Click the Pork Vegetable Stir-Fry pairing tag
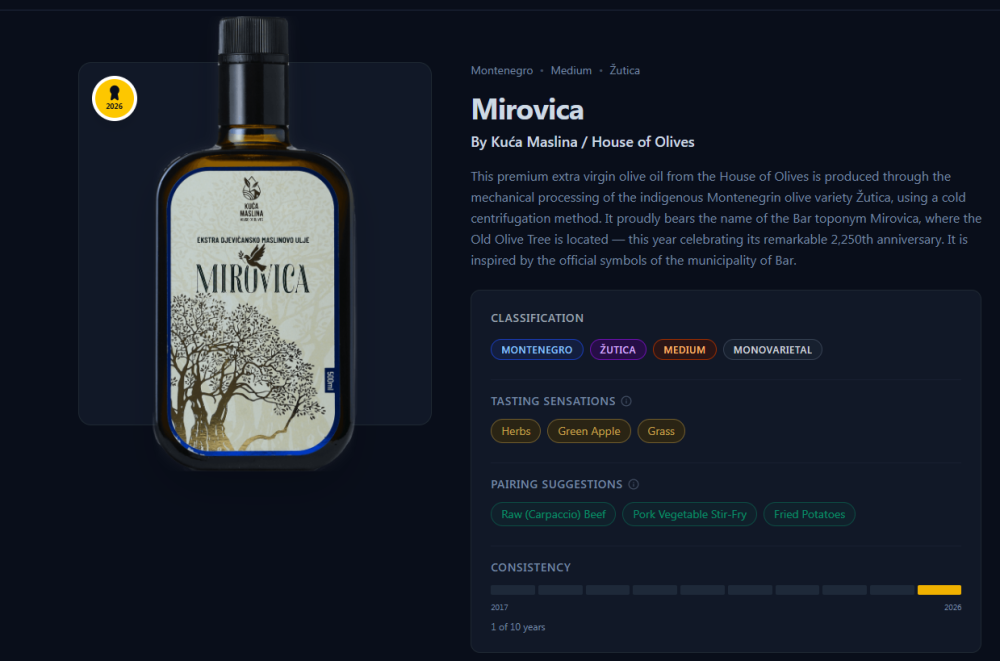 (689, 514)
